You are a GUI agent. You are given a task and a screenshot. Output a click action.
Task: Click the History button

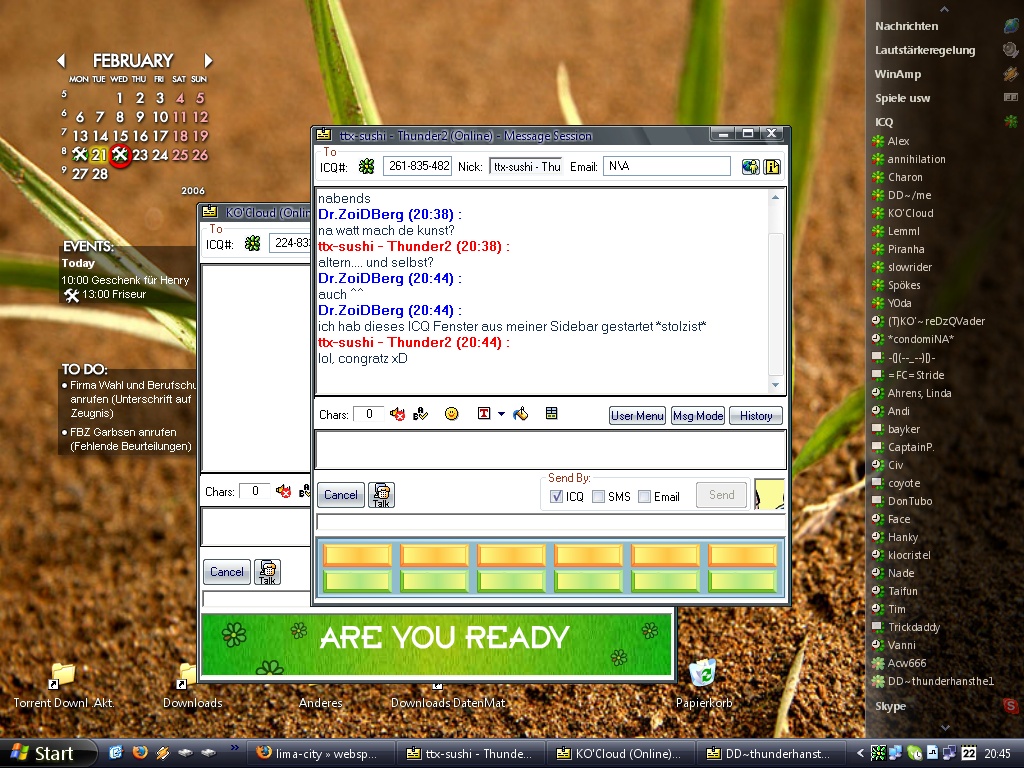click(756, 416)
